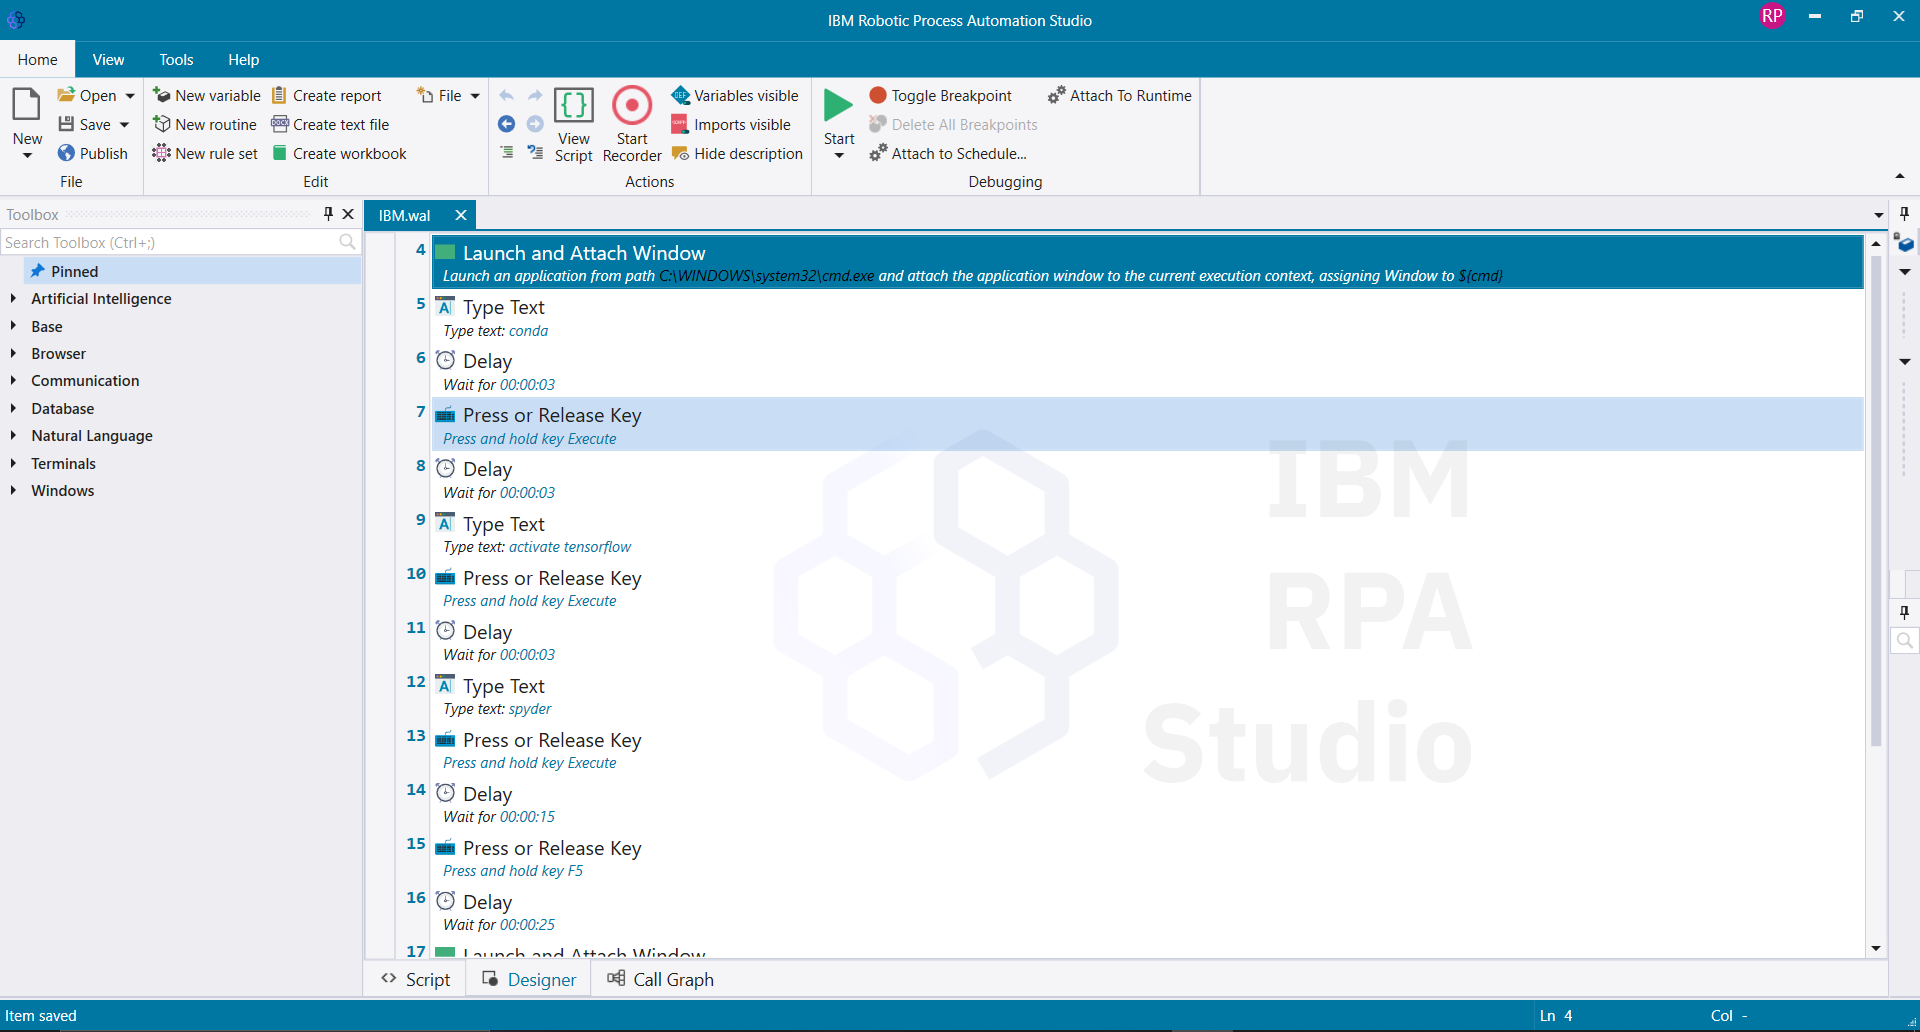
Task: Open the dropdown under New
Action: [27, 156]
